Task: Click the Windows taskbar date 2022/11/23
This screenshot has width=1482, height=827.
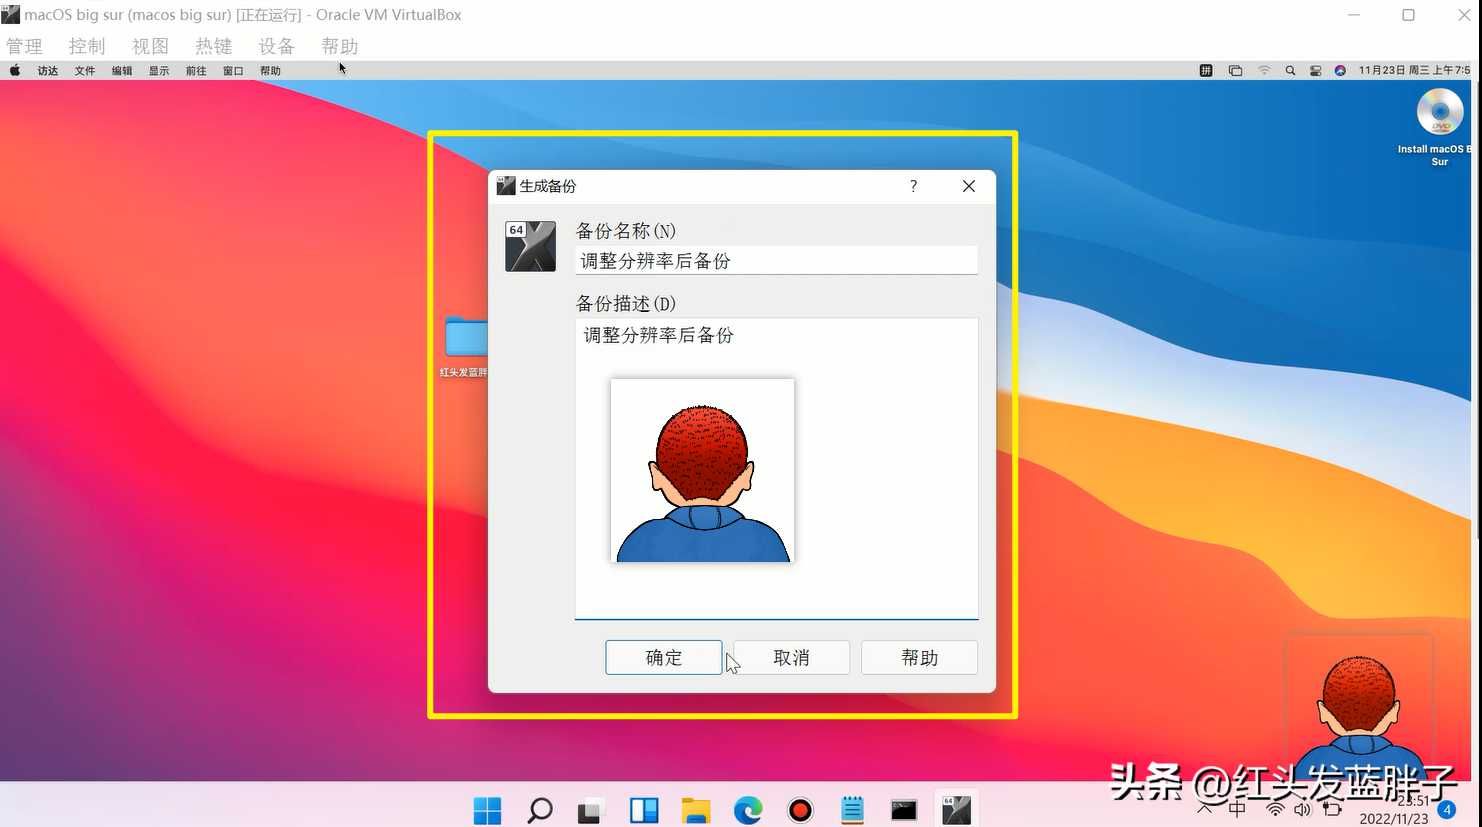Action: pyautogui.click(x=1394, y=818)
